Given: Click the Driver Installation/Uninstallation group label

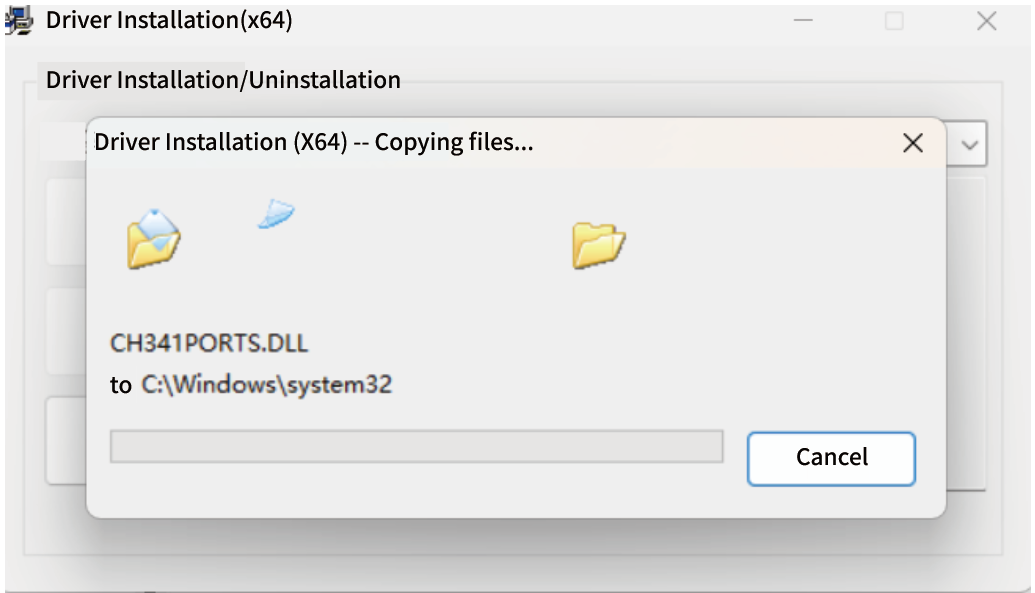Looking at the screenshot, I should tap(223, 81).
